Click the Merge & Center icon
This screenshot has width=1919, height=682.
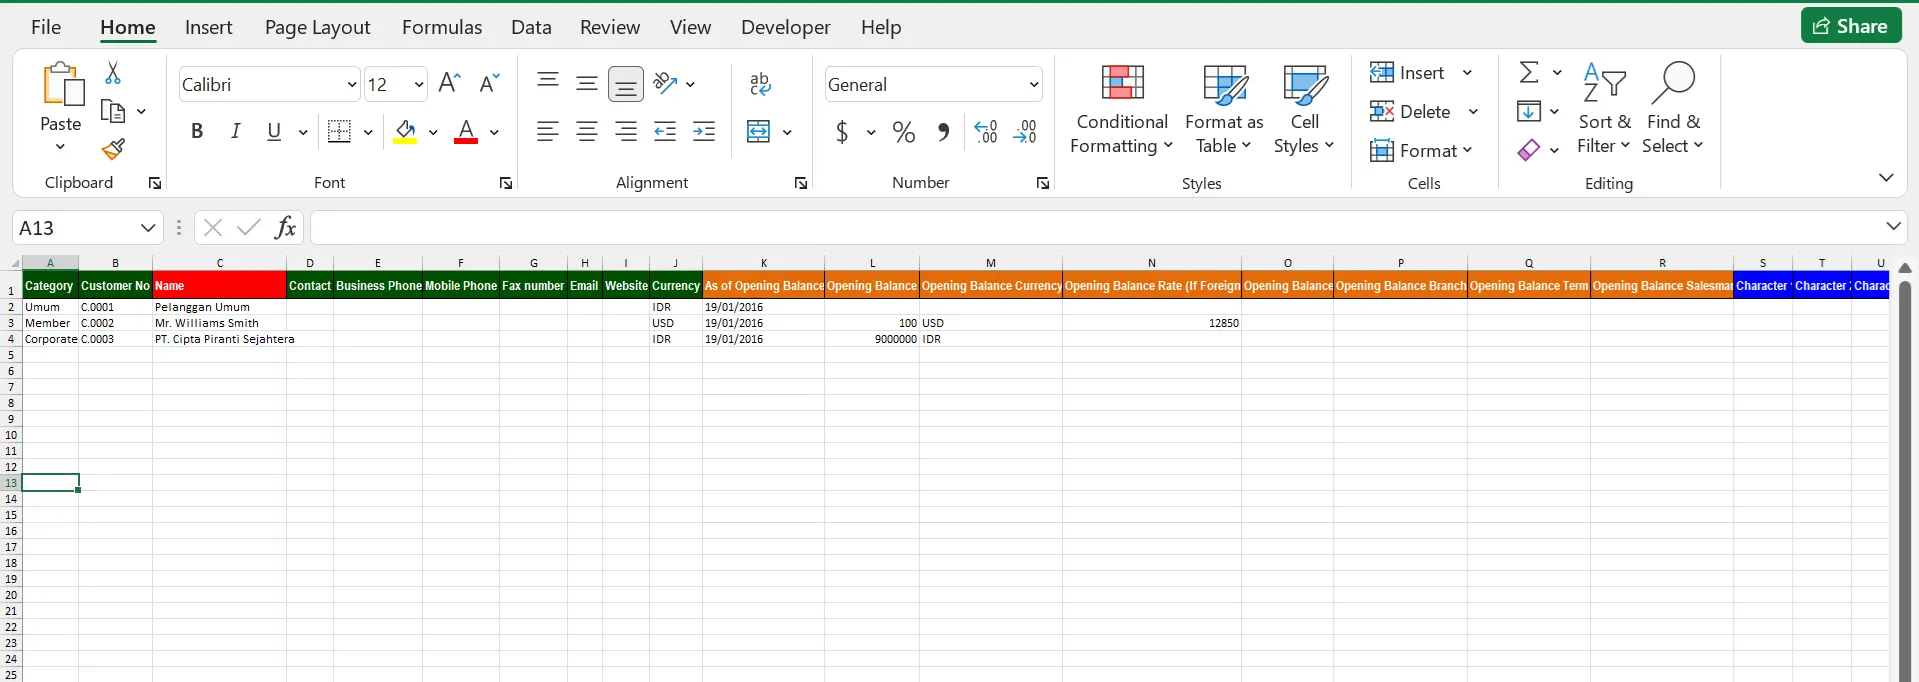pyautogui.click(x=759, y=131)
